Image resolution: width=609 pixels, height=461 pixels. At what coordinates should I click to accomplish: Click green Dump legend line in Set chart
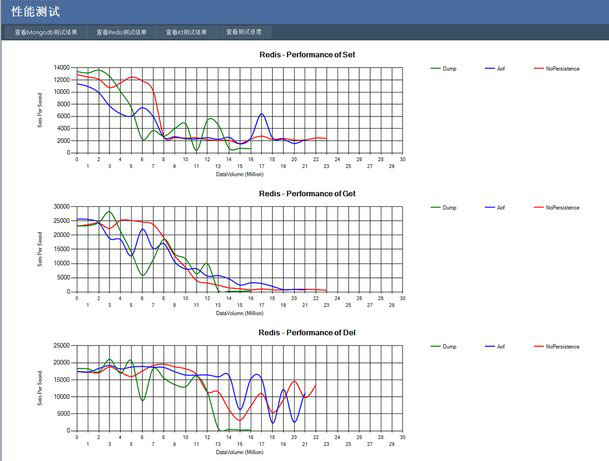pyautogui.click(x=435, y=68)
